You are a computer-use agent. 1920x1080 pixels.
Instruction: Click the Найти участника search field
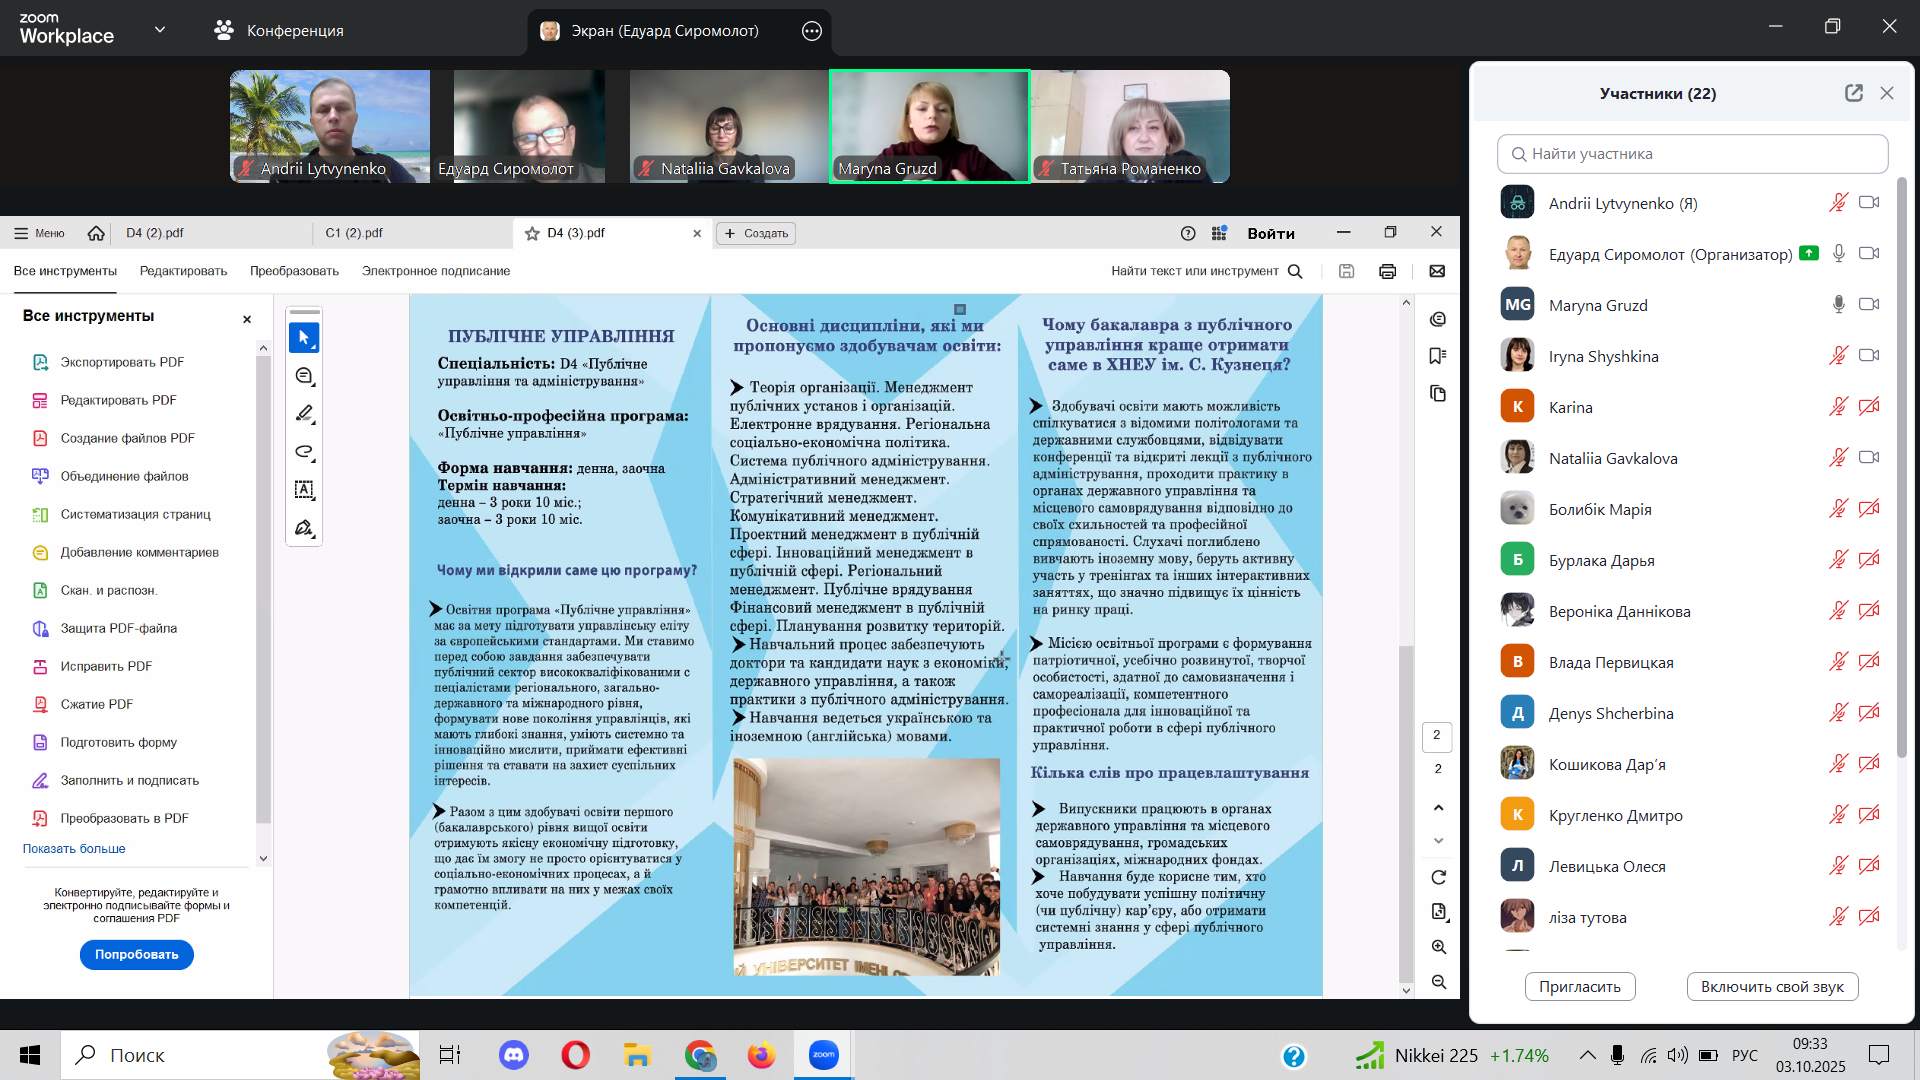[x=1692, y=154]
